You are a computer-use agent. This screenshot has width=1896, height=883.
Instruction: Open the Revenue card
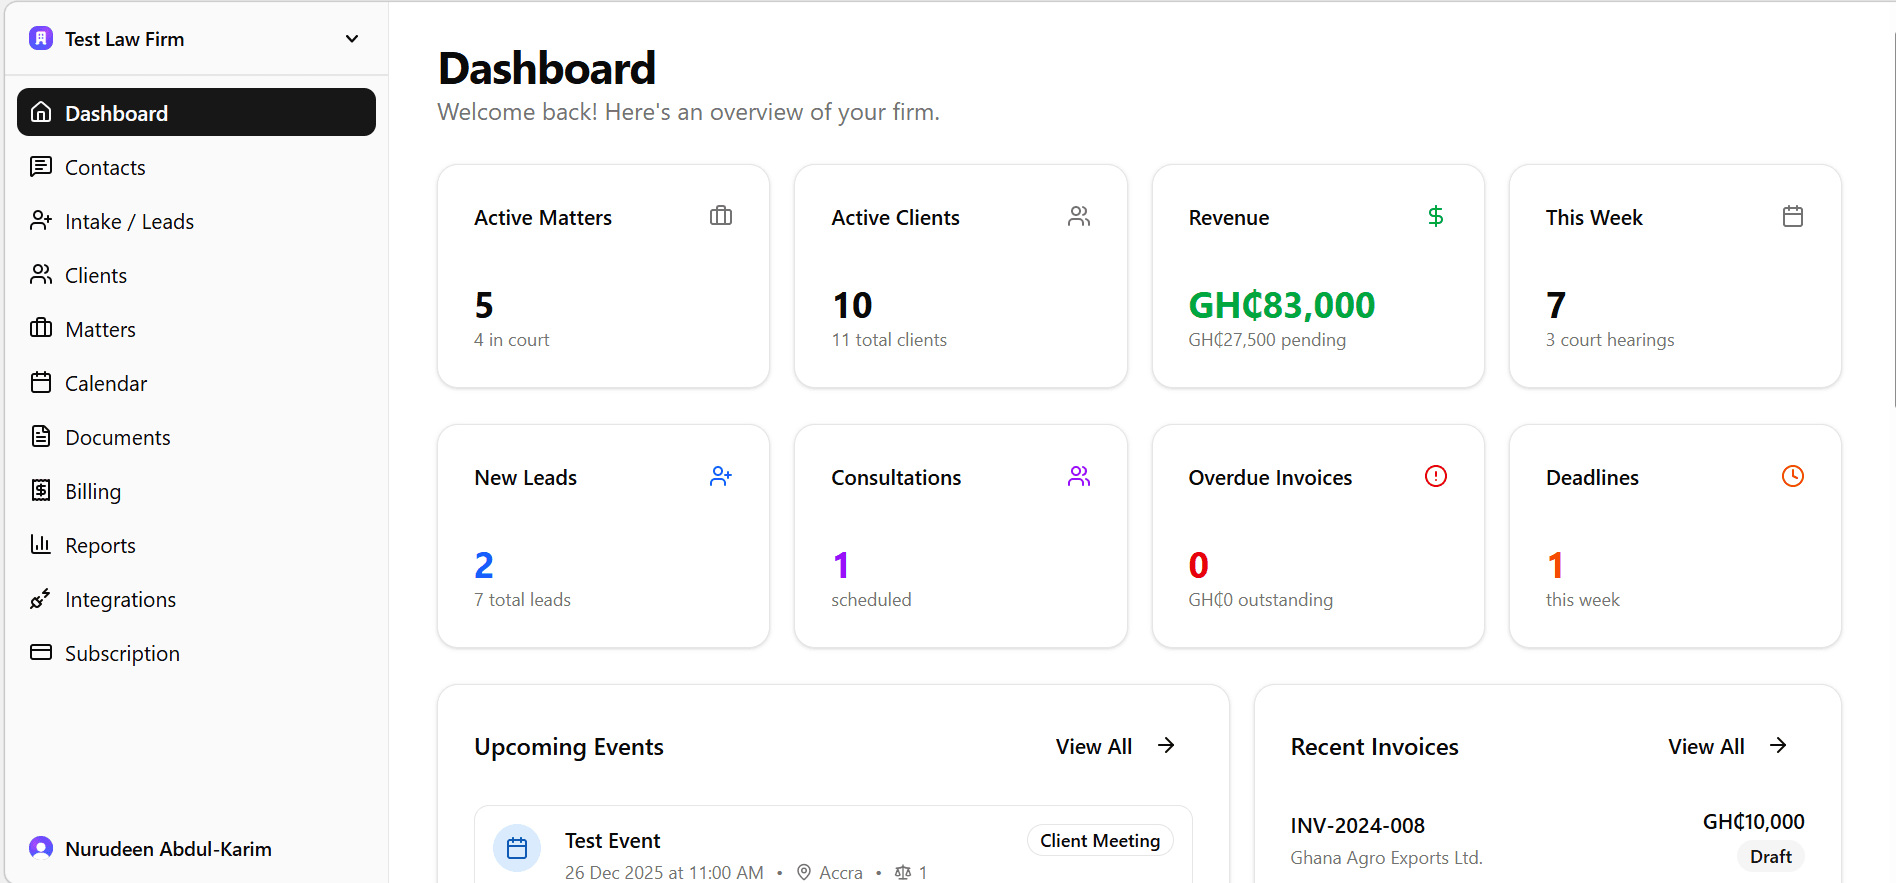pyautogui.click(x=1318, y=276)
